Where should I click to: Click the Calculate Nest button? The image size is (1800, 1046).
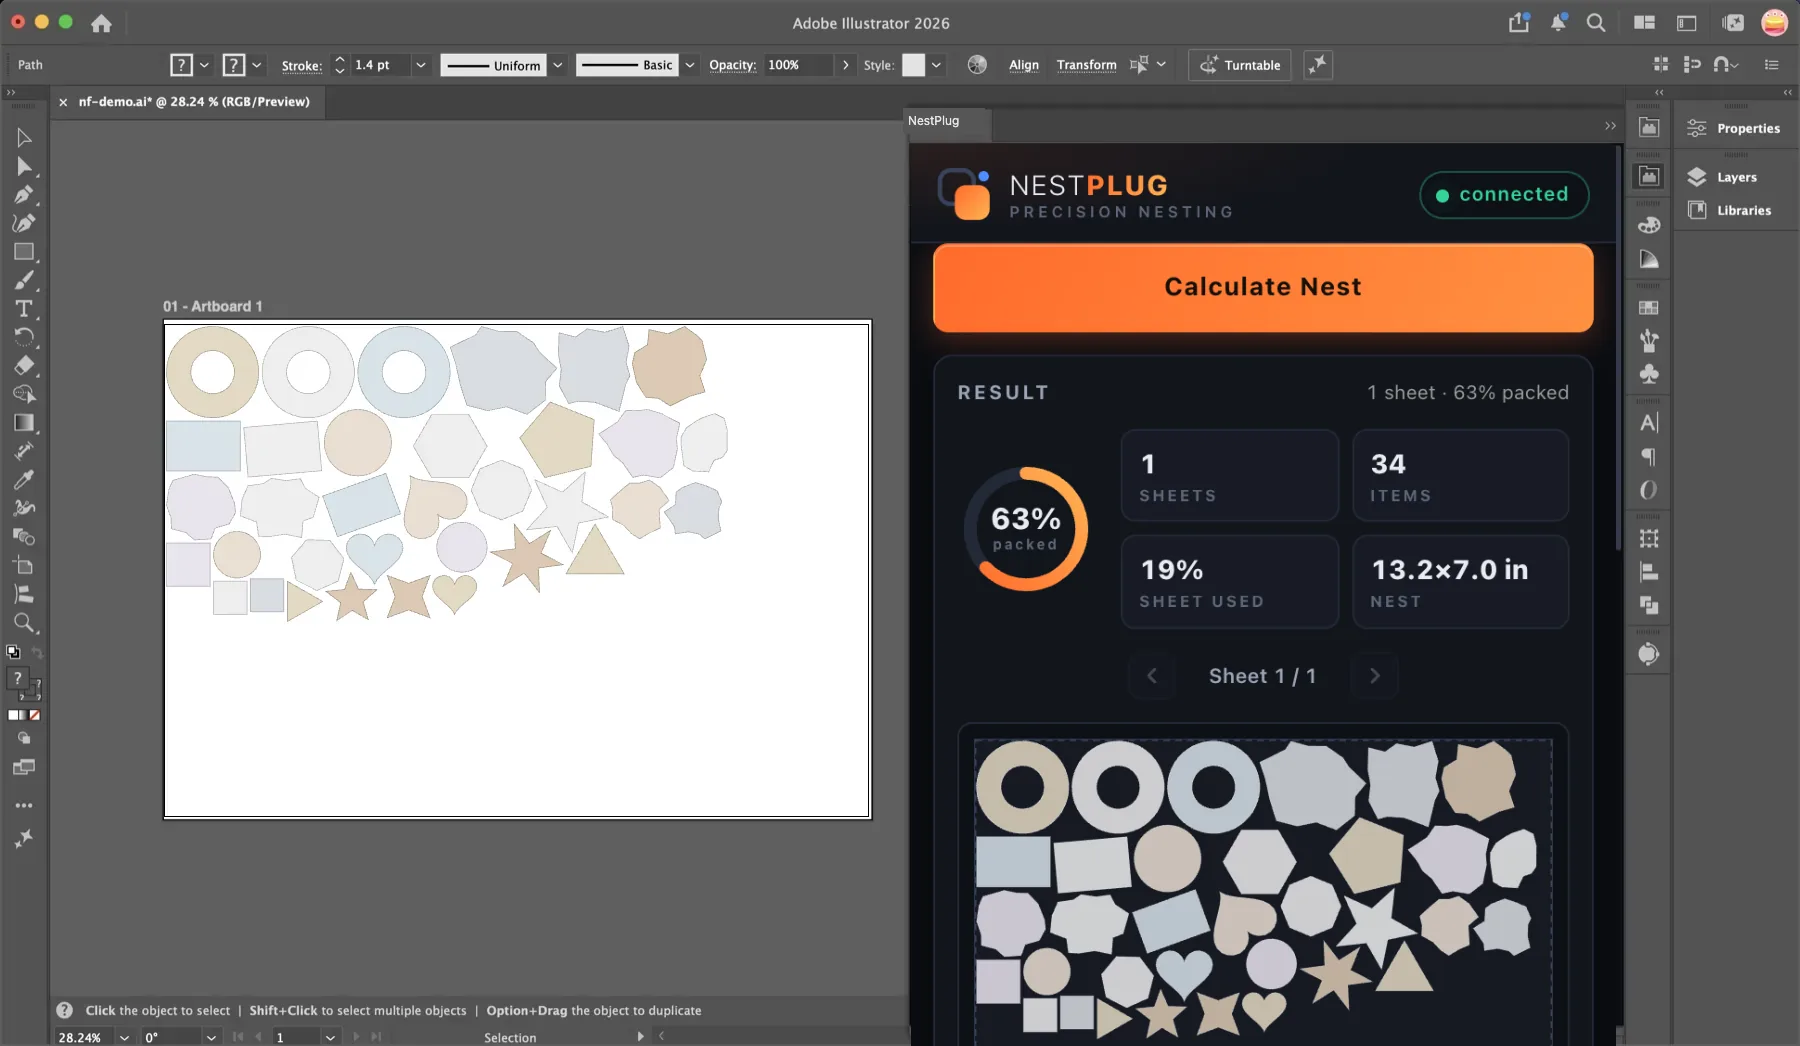coord(1263,287)
